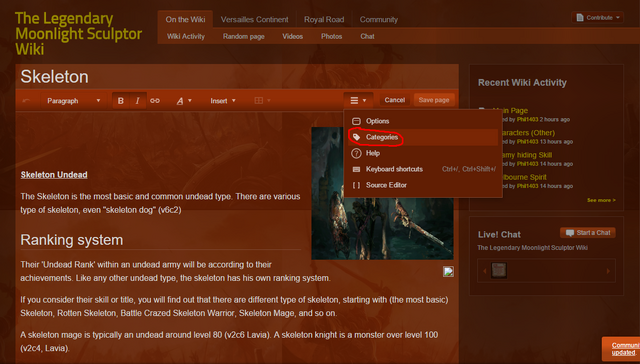Insert a link with the chain icon
The image size is (640, 364).
(x=155, y=101)
